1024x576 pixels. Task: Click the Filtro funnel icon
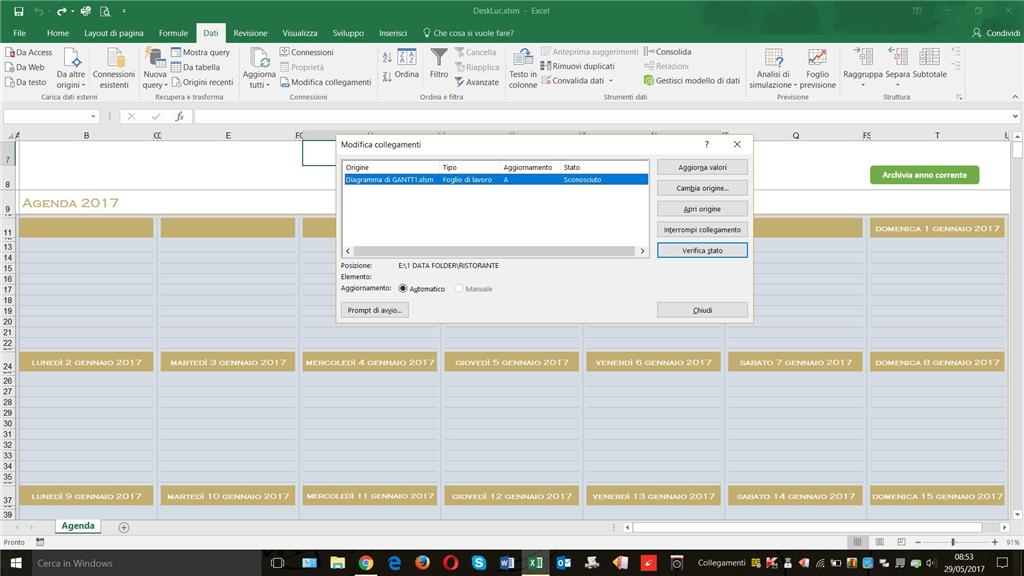click(439, 57)
